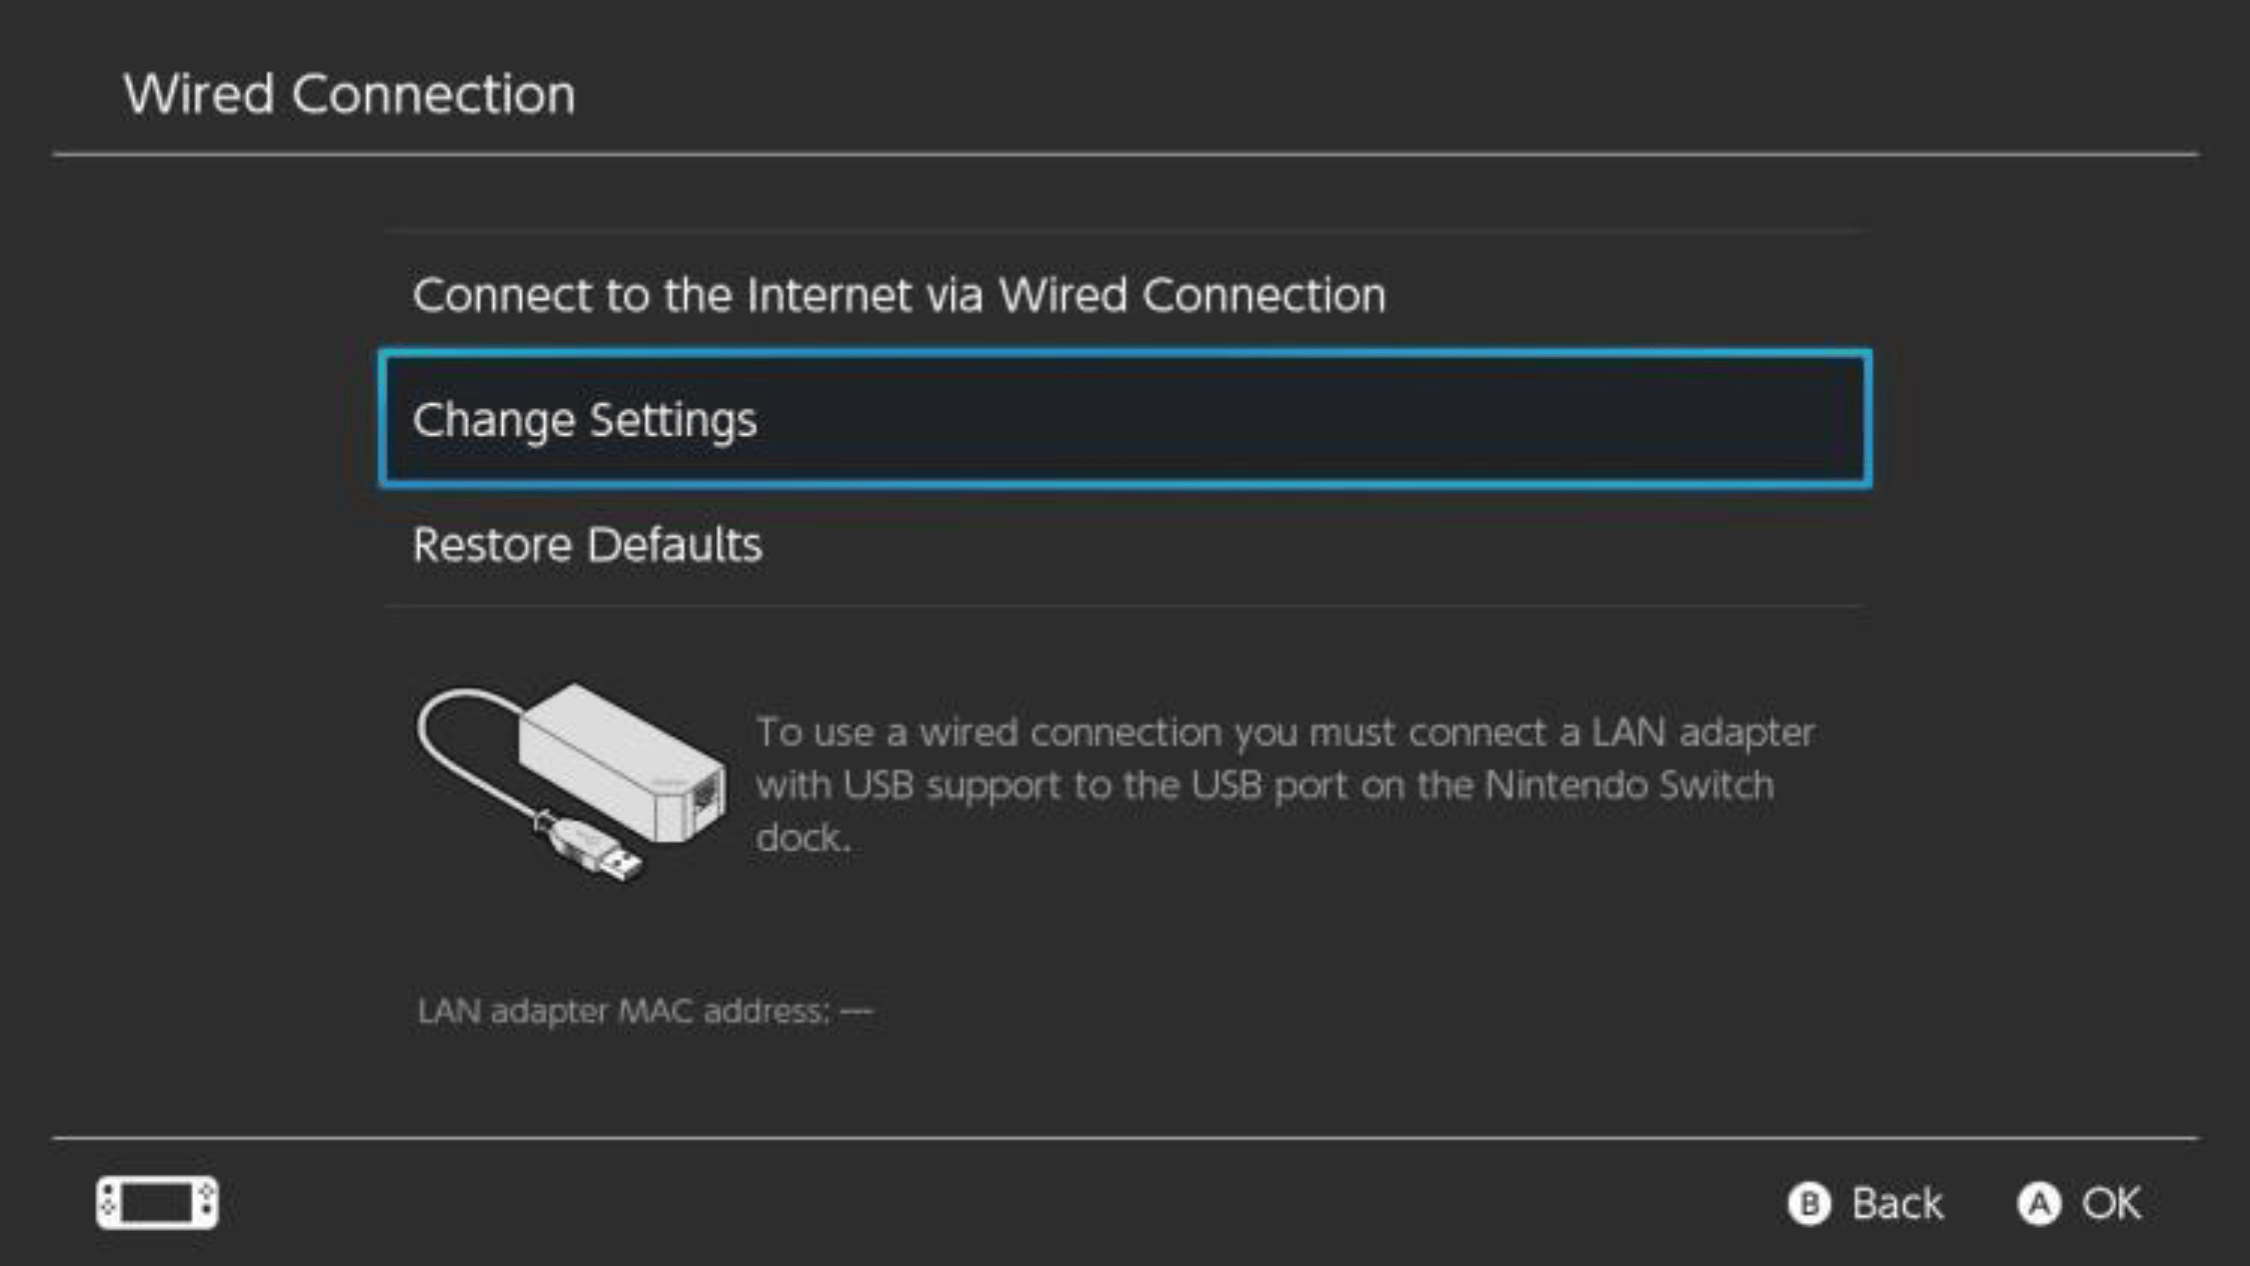This screenshot has height=1266, width=2250.
Task: Click the OK label
Action: 2111,1203
